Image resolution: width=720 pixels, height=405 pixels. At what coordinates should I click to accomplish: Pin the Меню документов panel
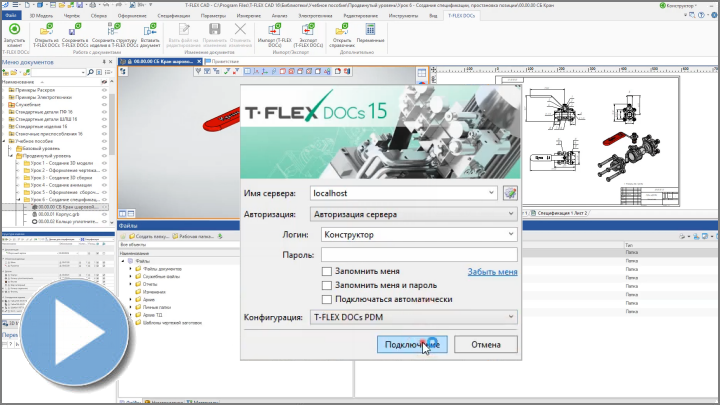(104, 62)
